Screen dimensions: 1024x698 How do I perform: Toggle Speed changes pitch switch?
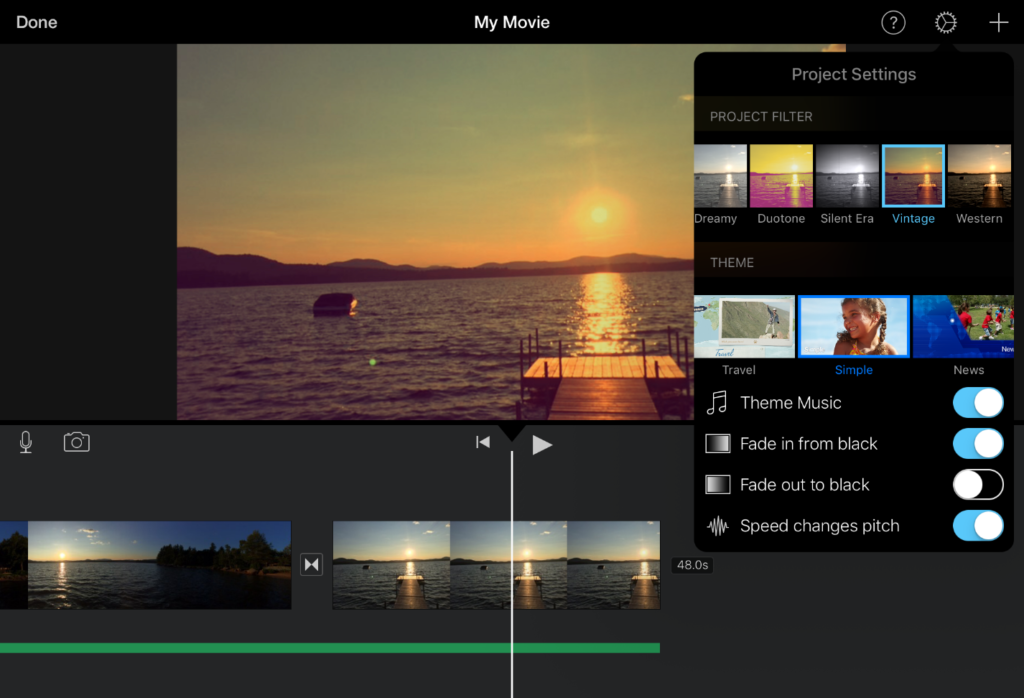tap(978, 526)
